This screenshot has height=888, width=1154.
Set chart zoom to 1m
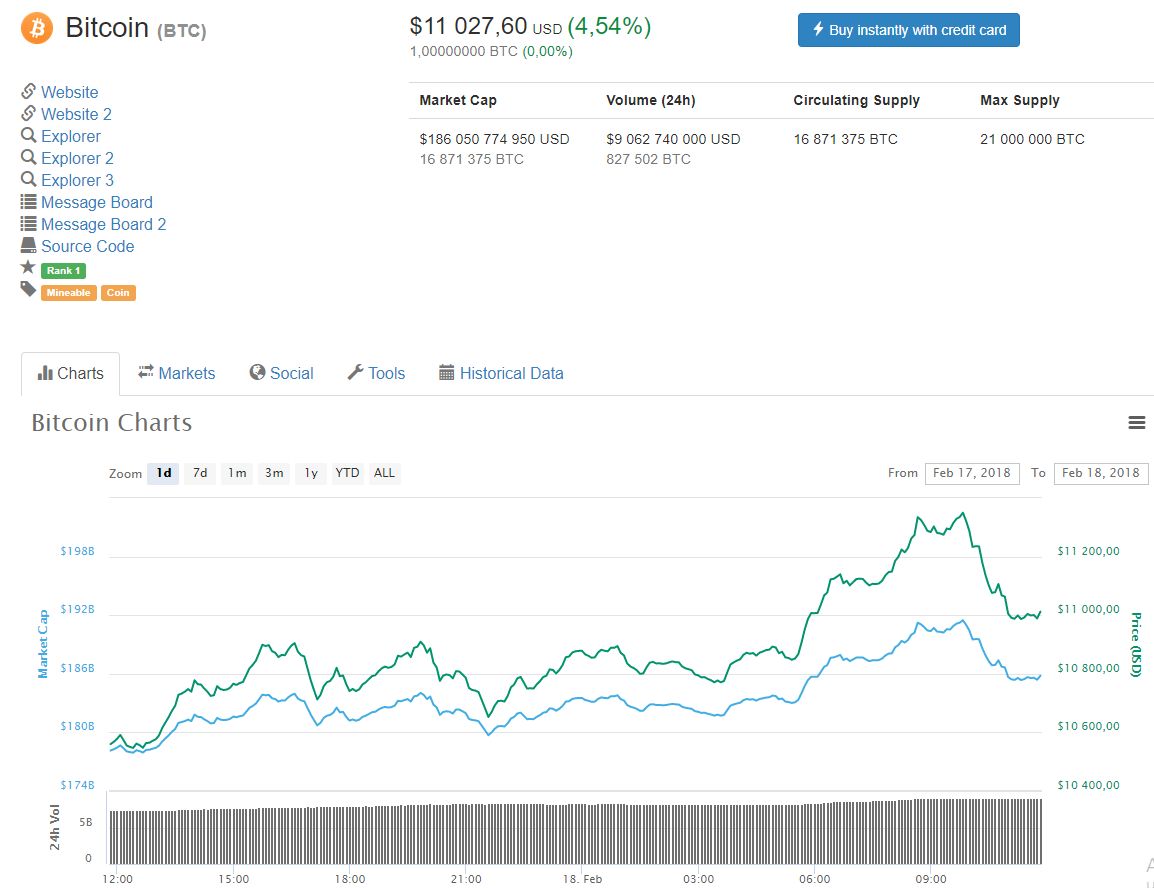pyautogui.click(x=237, y=473)
